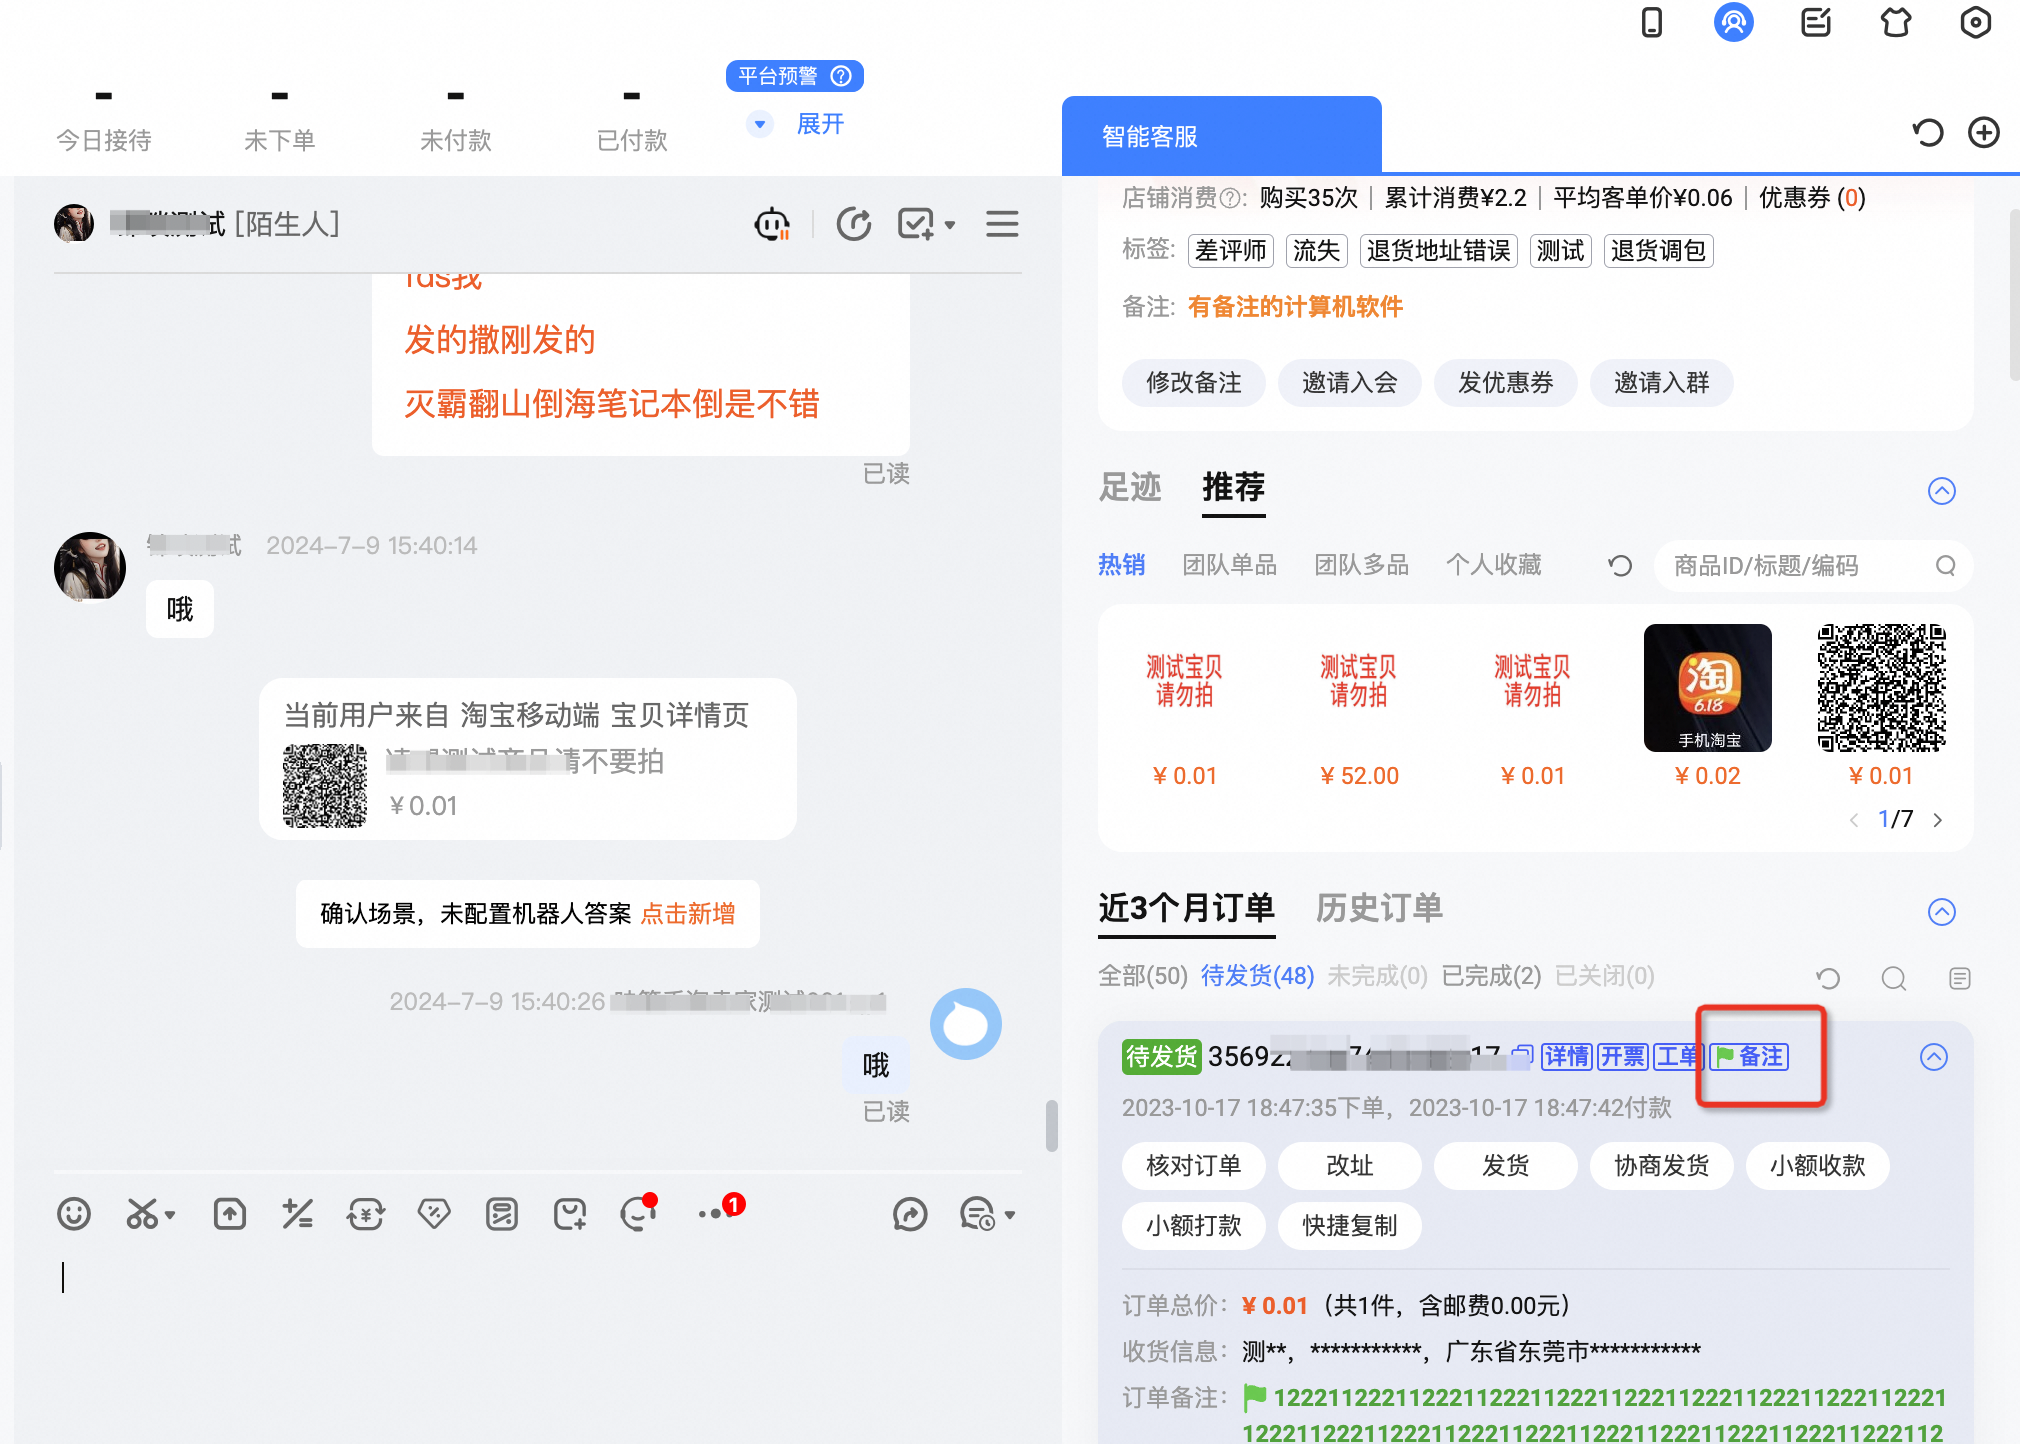Viewport: 2020px width, 1444px height.
Task: Search orders with magnifier icon
Action: (1894, 978)
